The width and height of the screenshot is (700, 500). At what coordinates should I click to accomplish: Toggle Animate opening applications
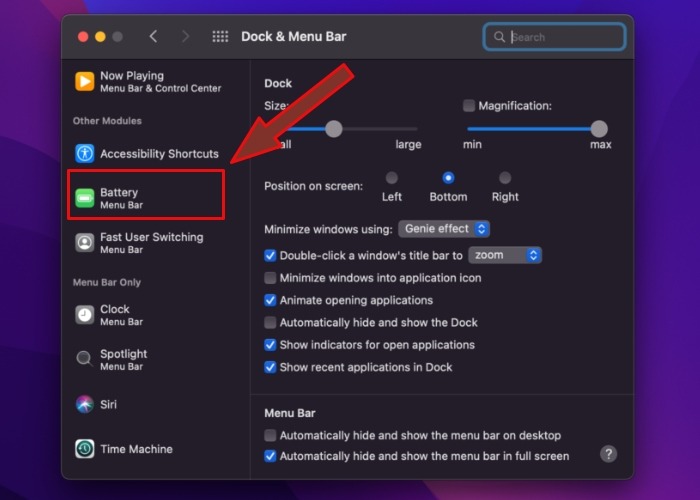pos(270,300)
